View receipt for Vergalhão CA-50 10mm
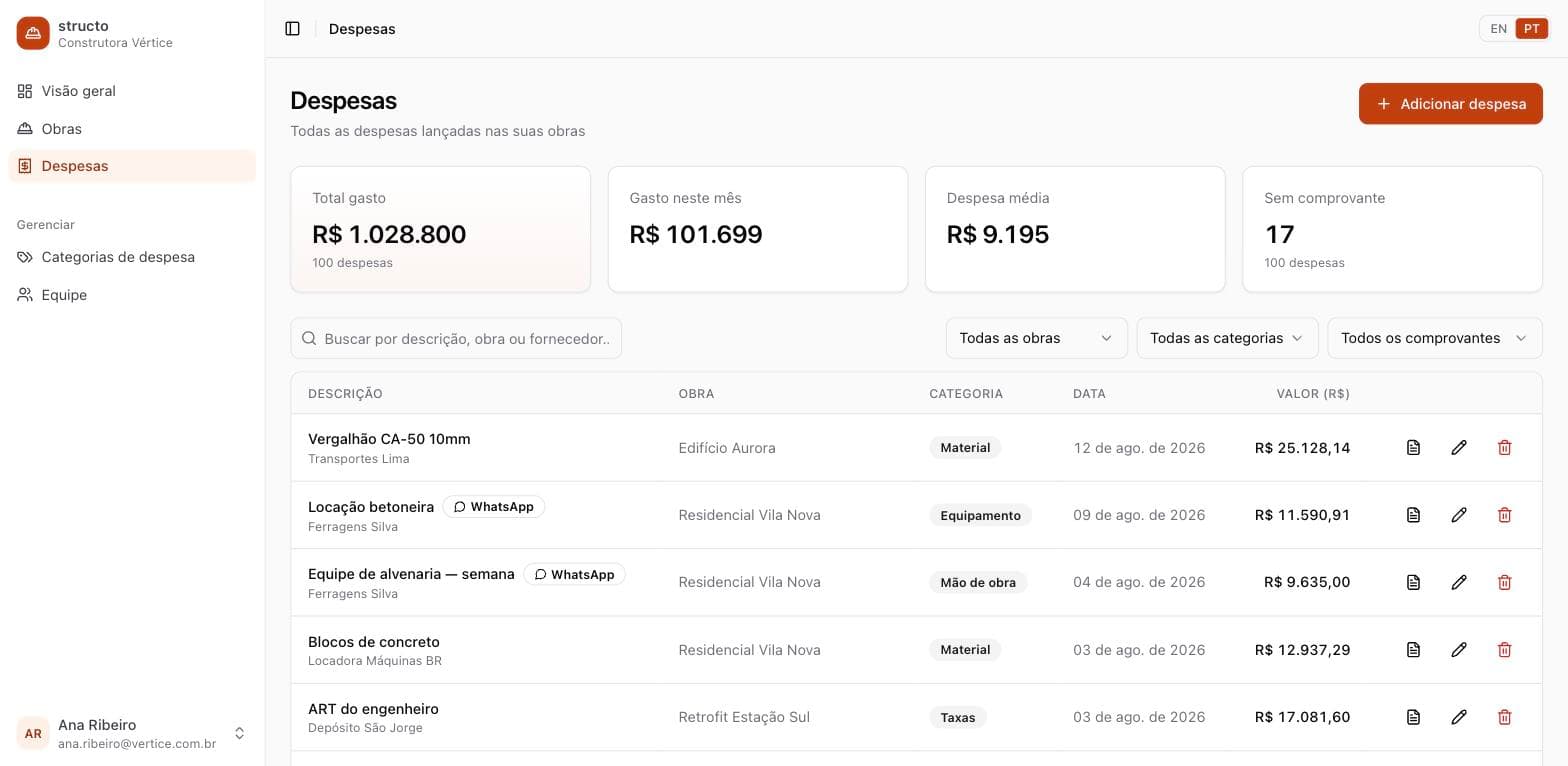Viewport: 1568px width, 766px height. pyautogui.click(x=1413, y=448)
